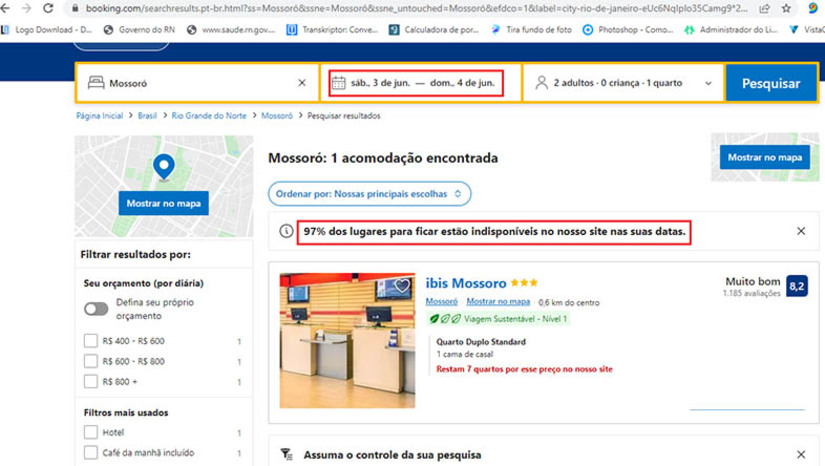Open the www.saude.rn.gov bookmark

pyautogui.click(x=231, y=30)
